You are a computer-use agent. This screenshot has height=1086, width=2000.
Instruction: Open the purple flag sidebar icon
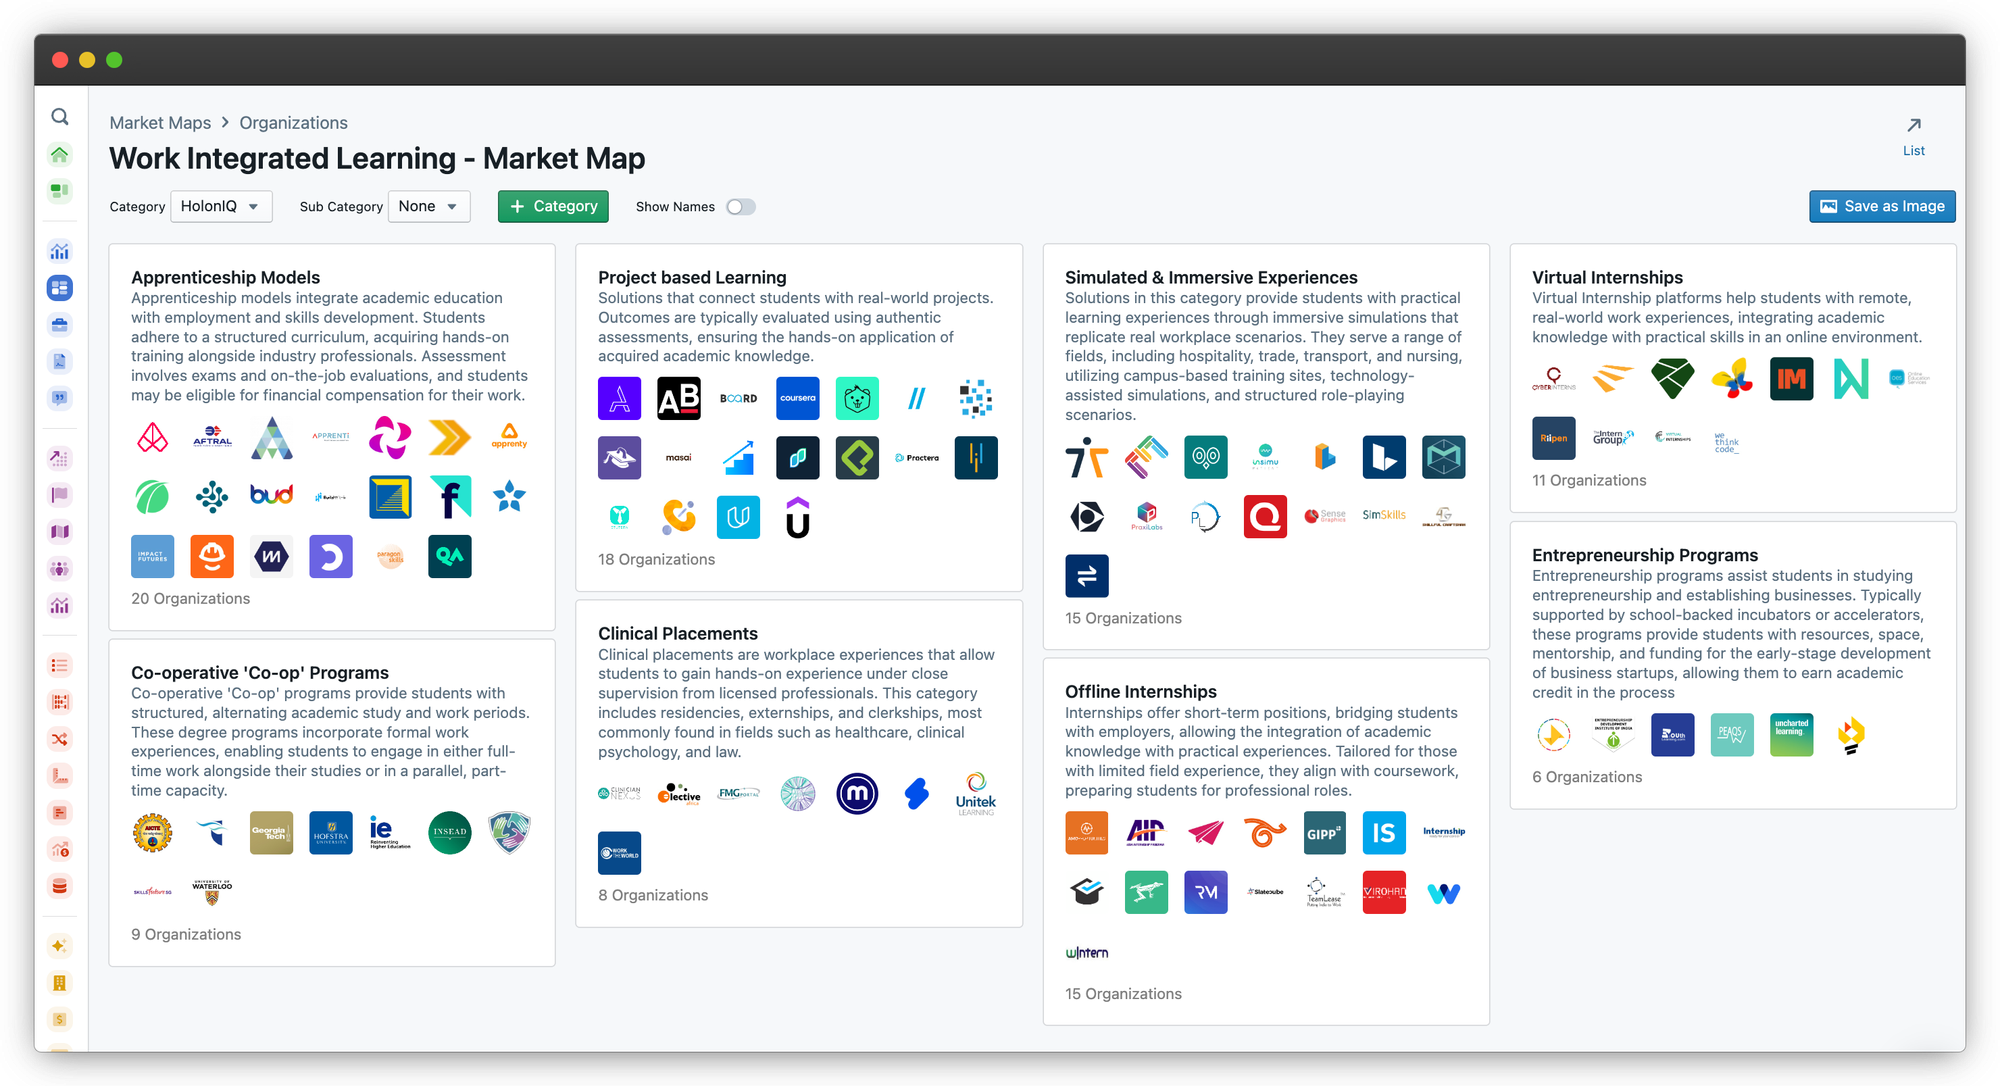[60, 494]
